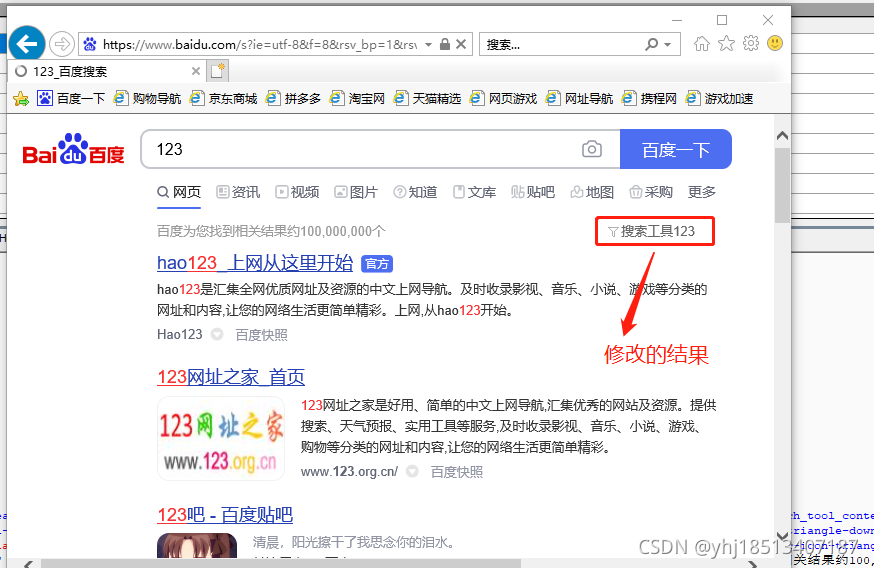Open 拼多多 favorites bookmark
Viewport: 874px width, 568px height.
point(293,99)
